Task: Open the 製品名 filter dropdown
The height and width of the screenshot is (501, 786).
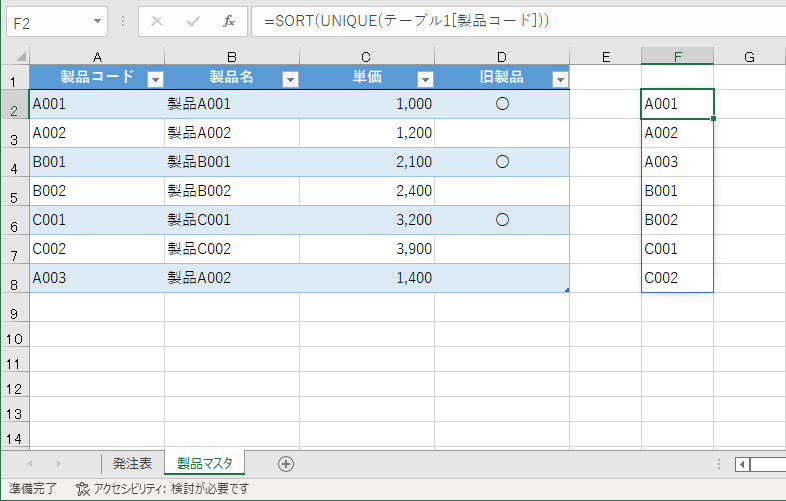Action: (x=290, y=79)
